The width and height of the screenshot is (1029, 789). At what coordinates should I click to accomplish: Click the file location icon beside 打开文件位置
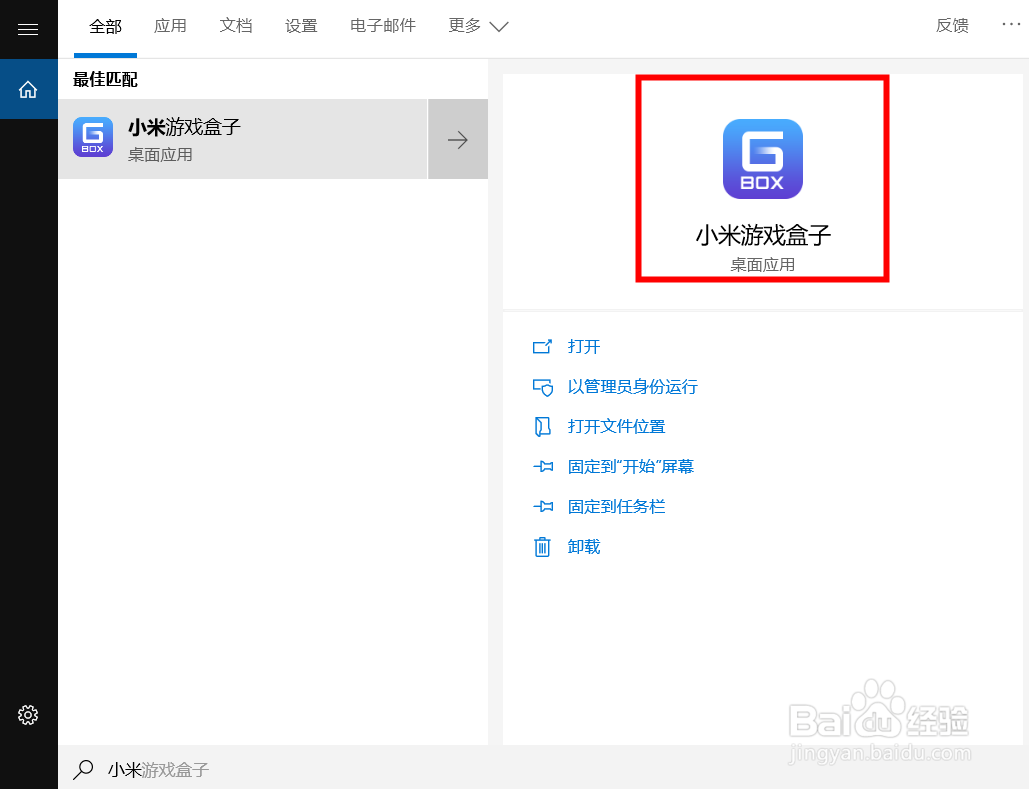click(542, 427)
